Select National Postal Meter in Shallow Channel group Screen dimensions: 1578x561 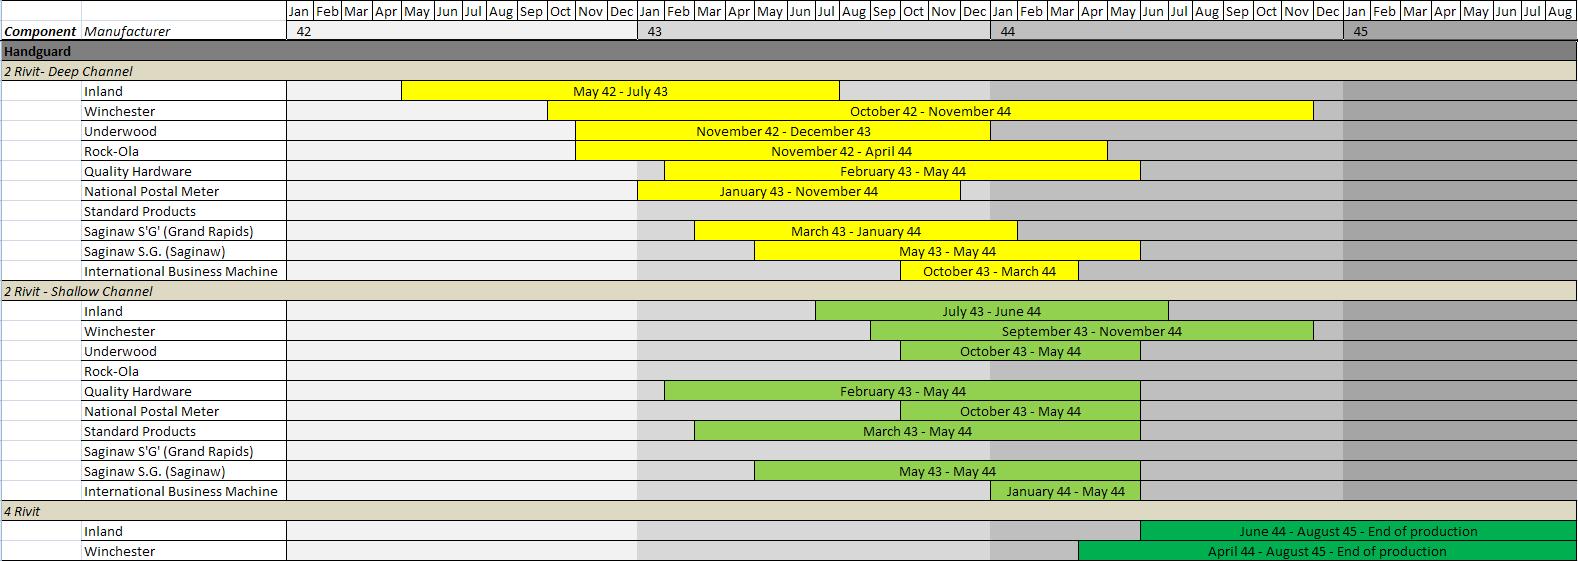click(184, 411)
